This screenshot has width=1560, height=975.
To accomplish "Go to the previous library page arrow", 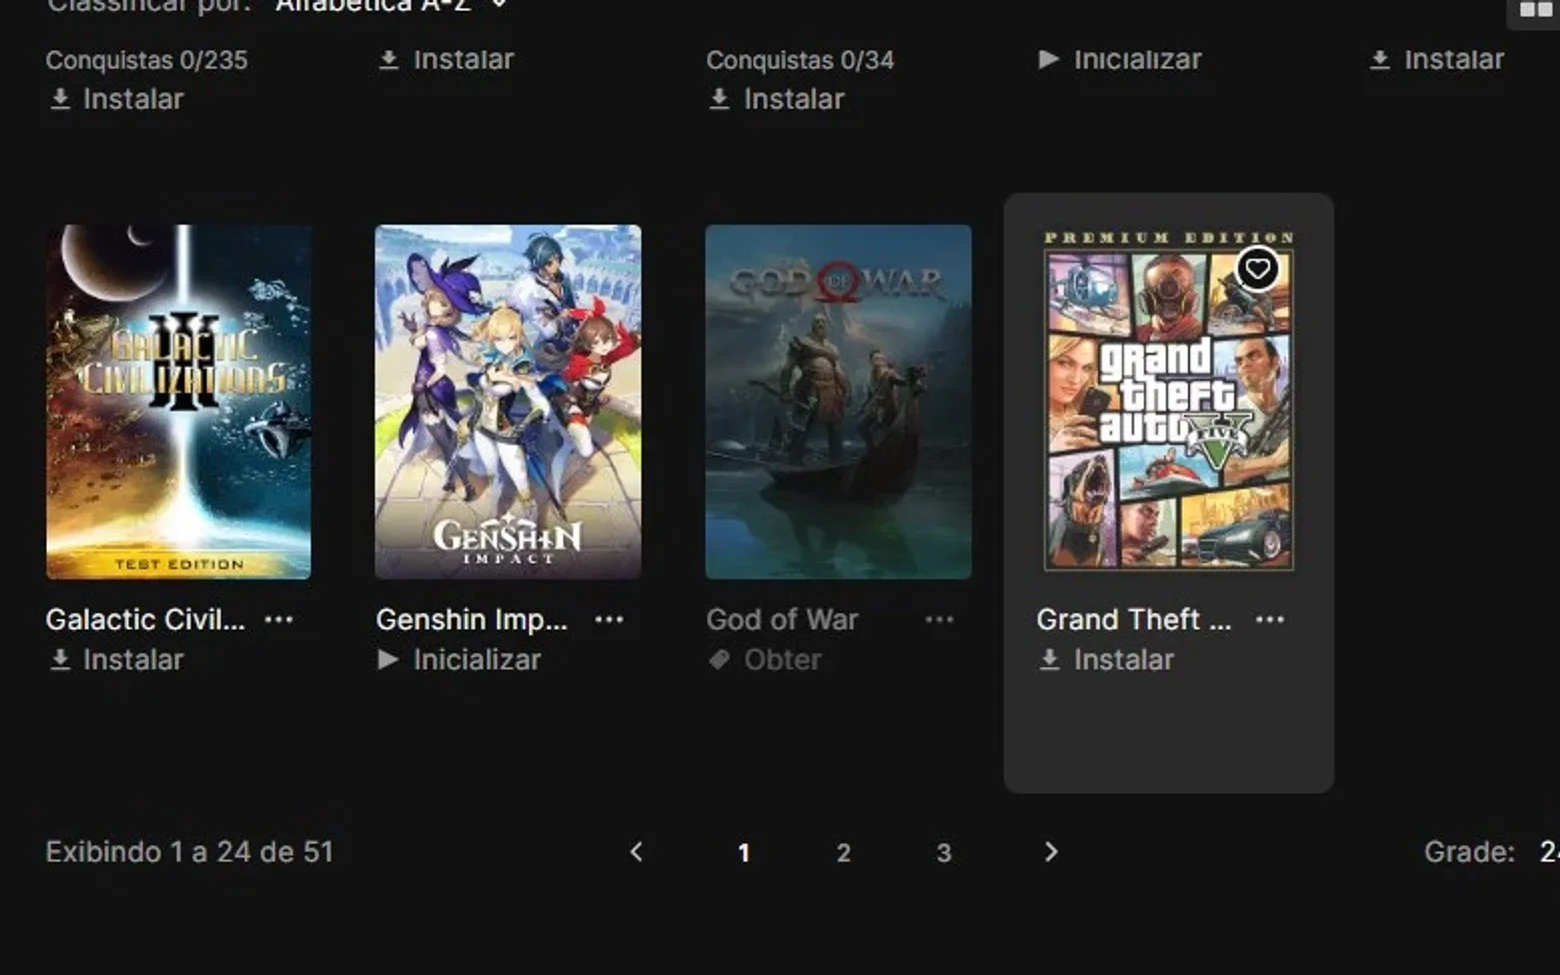I will 636,852.
